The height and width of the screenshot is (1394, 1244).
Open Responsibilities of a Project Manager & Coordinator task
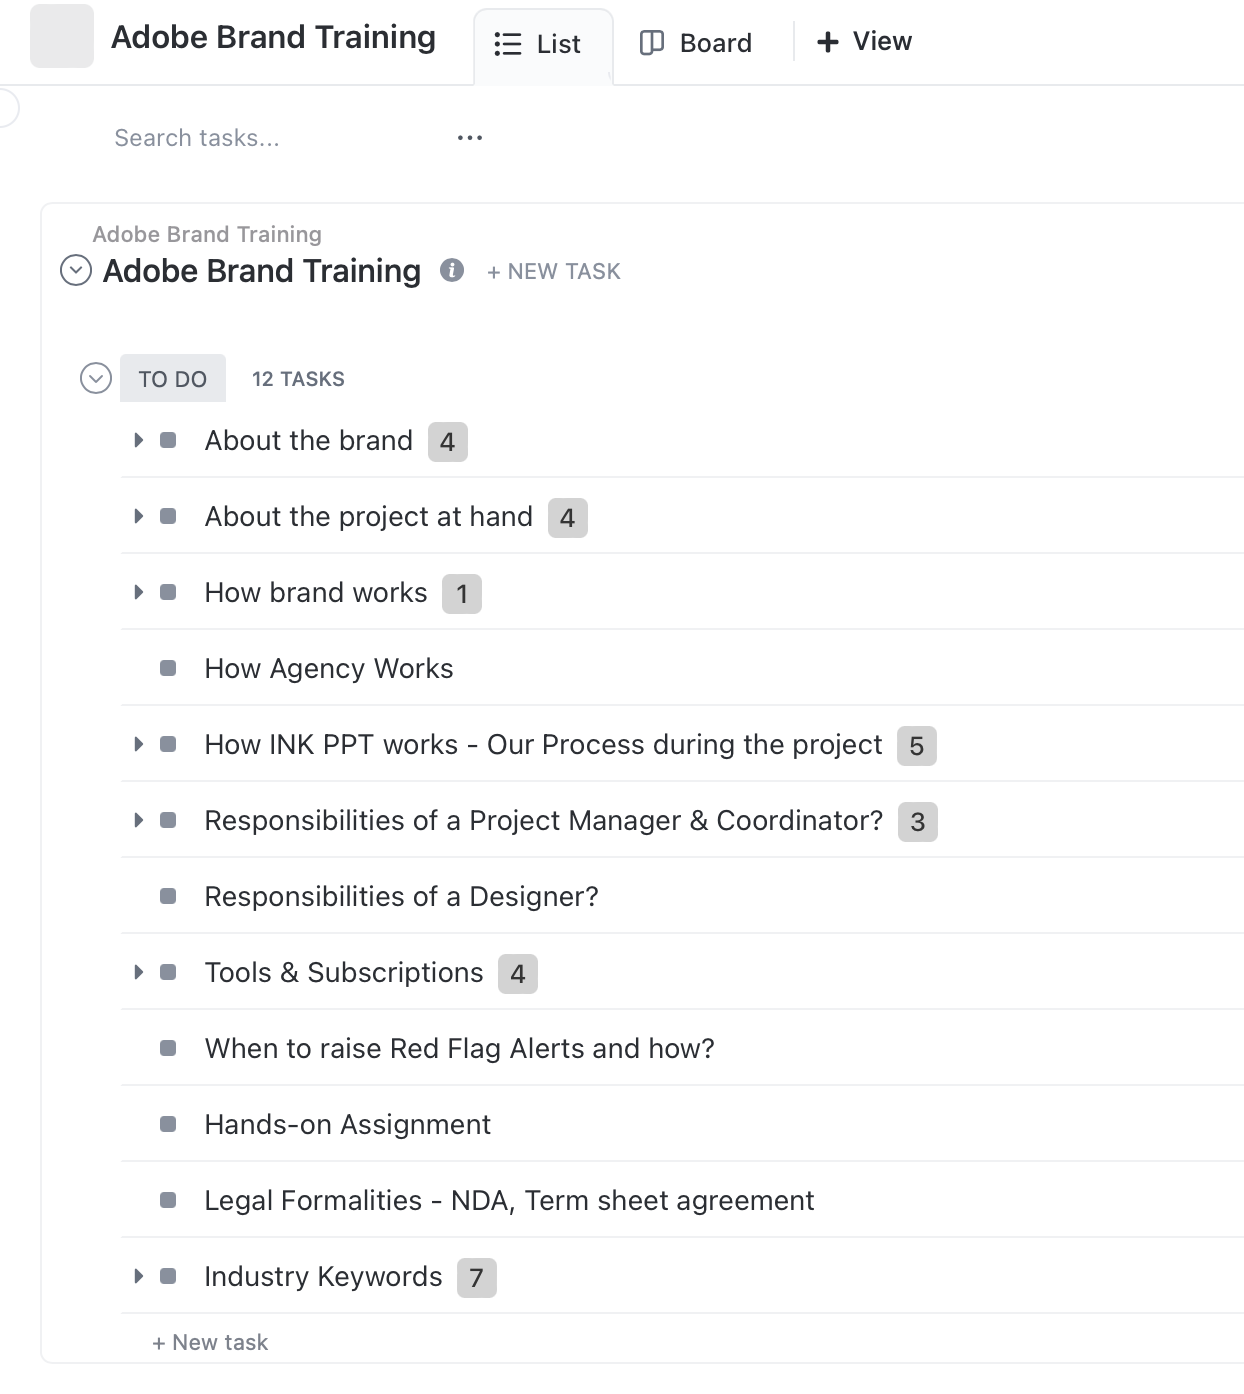pos(544,821)
